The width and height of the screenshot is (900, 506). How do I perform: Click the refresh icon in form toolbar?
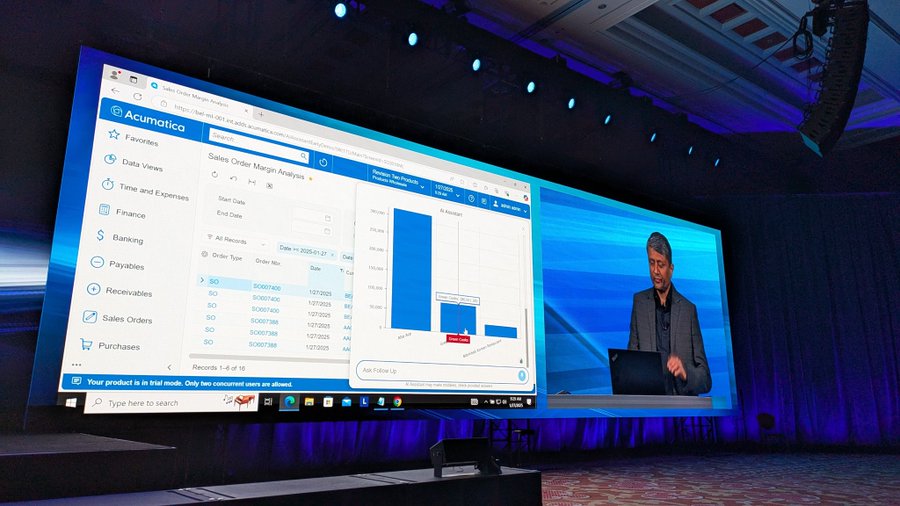tap(215, 175)
